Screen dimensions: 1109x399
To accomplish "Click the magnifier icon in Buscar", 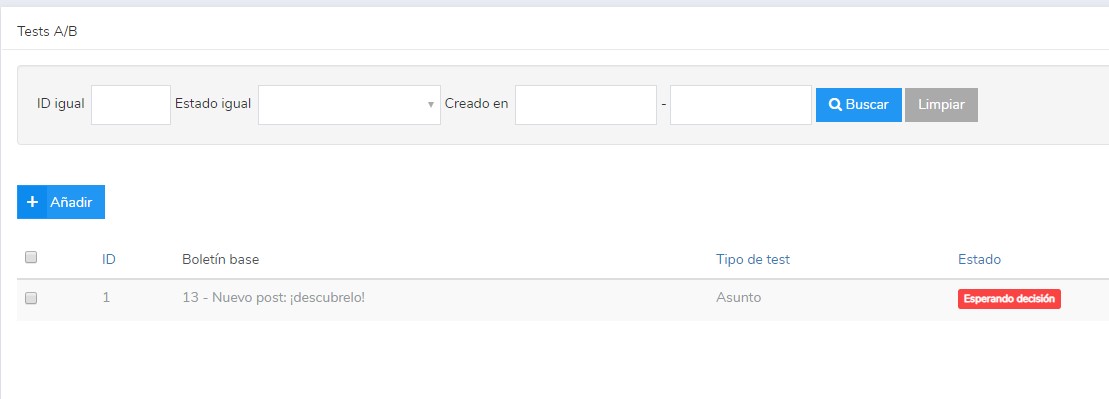I will [x=835, y=105].
